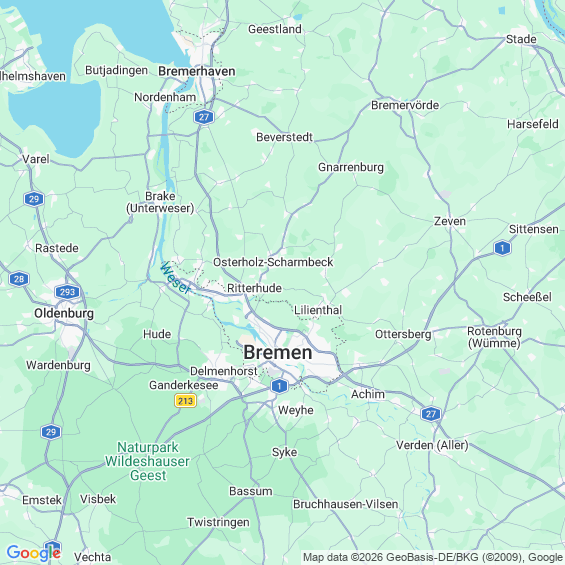Select the yellow 213 road shield

tap(185, 401)
